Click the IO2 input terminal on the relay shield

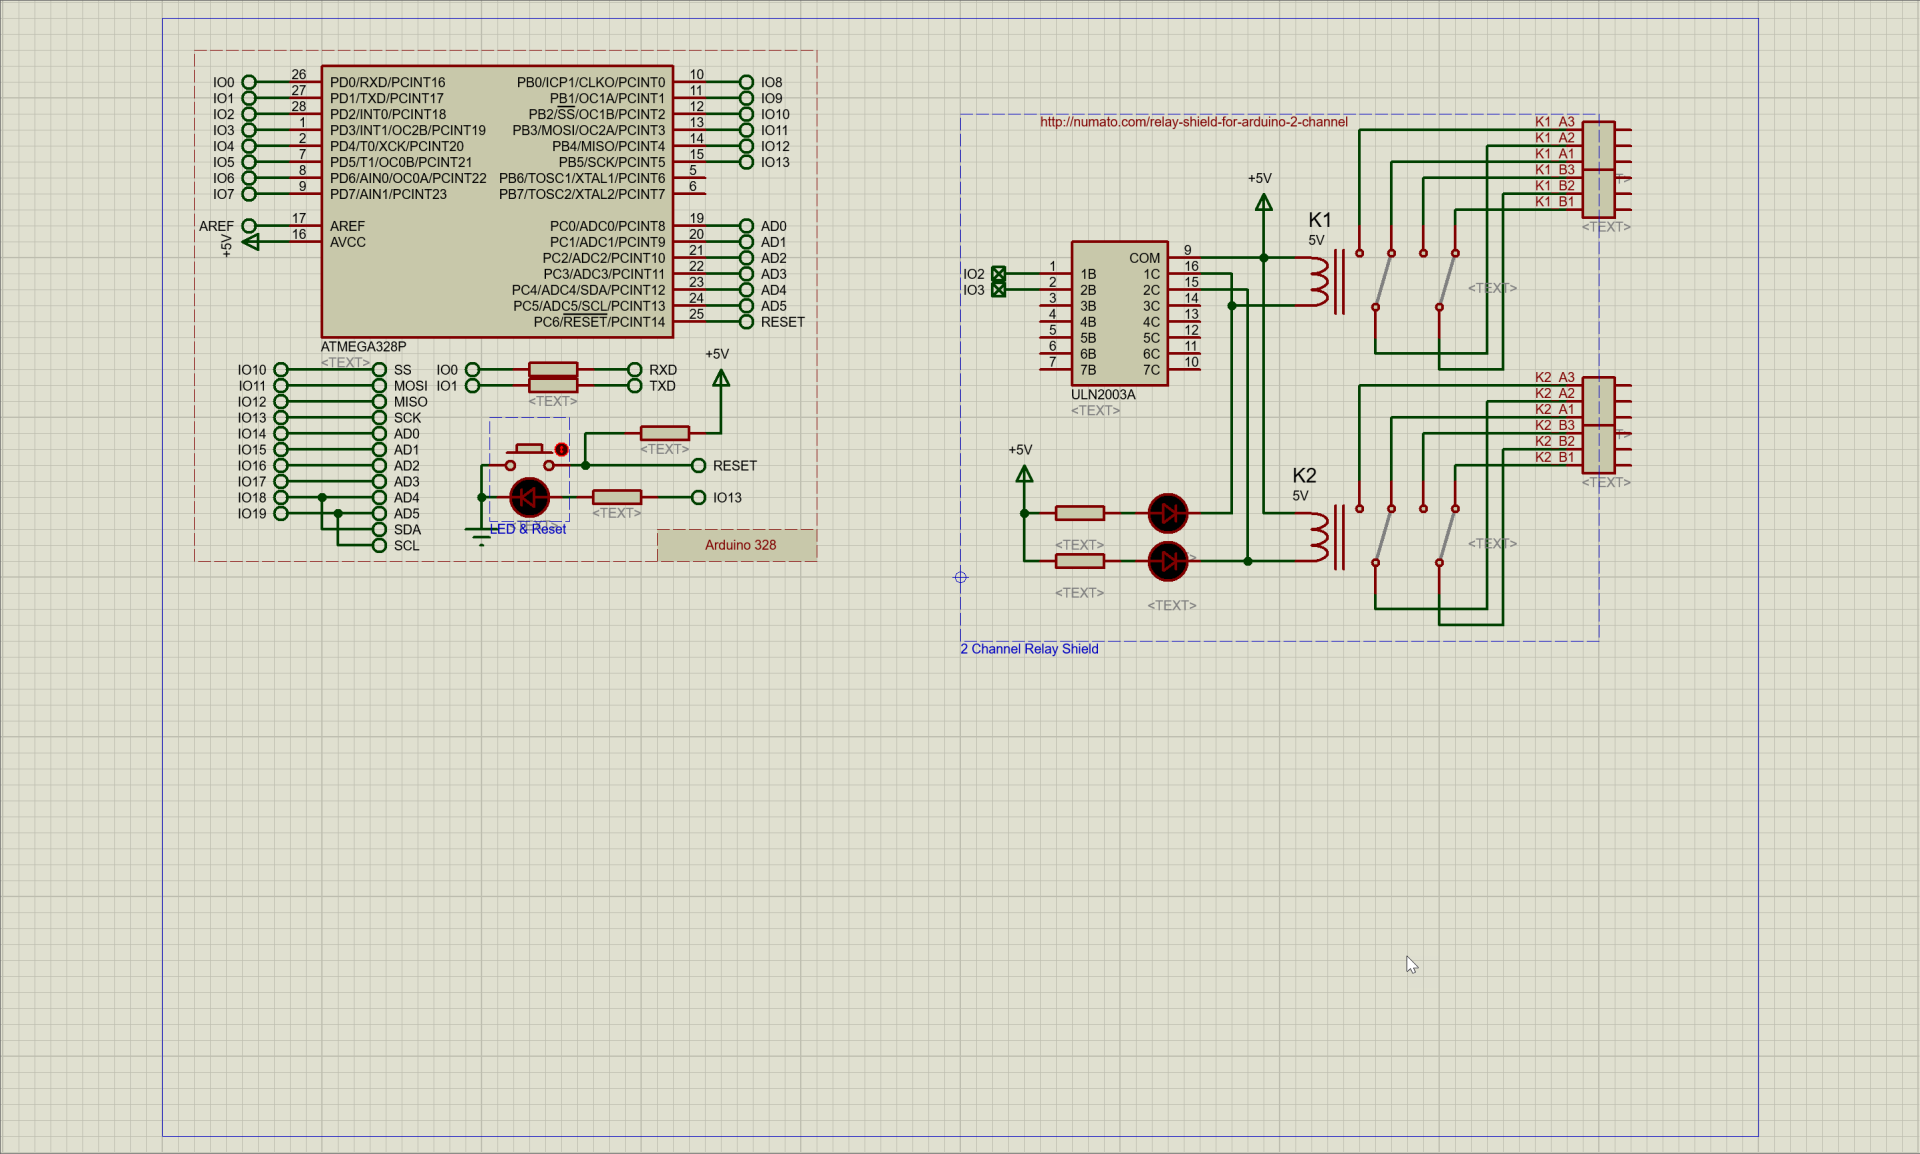(x=998, y=274)
